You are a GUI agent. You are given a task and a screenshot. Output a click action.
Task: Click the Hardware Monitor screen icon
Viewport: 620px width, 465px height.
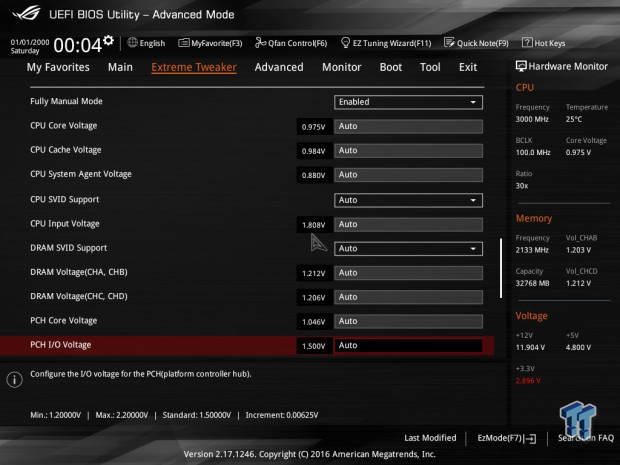[x=521, y=66]
